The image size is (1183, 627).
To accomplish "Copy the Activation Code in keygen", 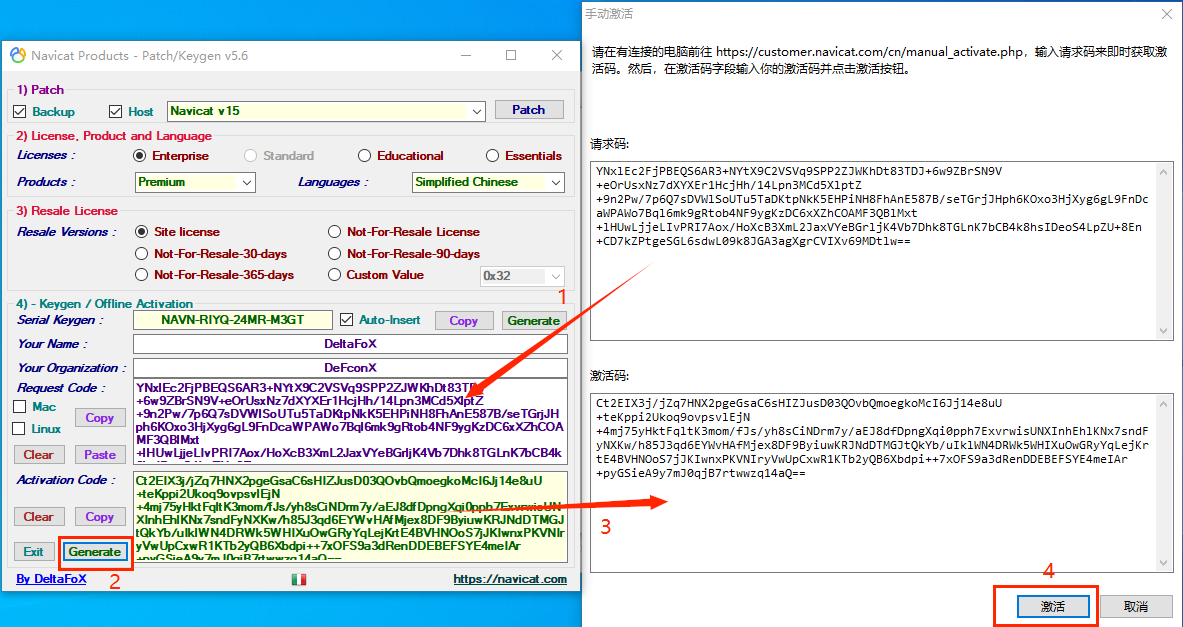I will (x=100, y=517).
